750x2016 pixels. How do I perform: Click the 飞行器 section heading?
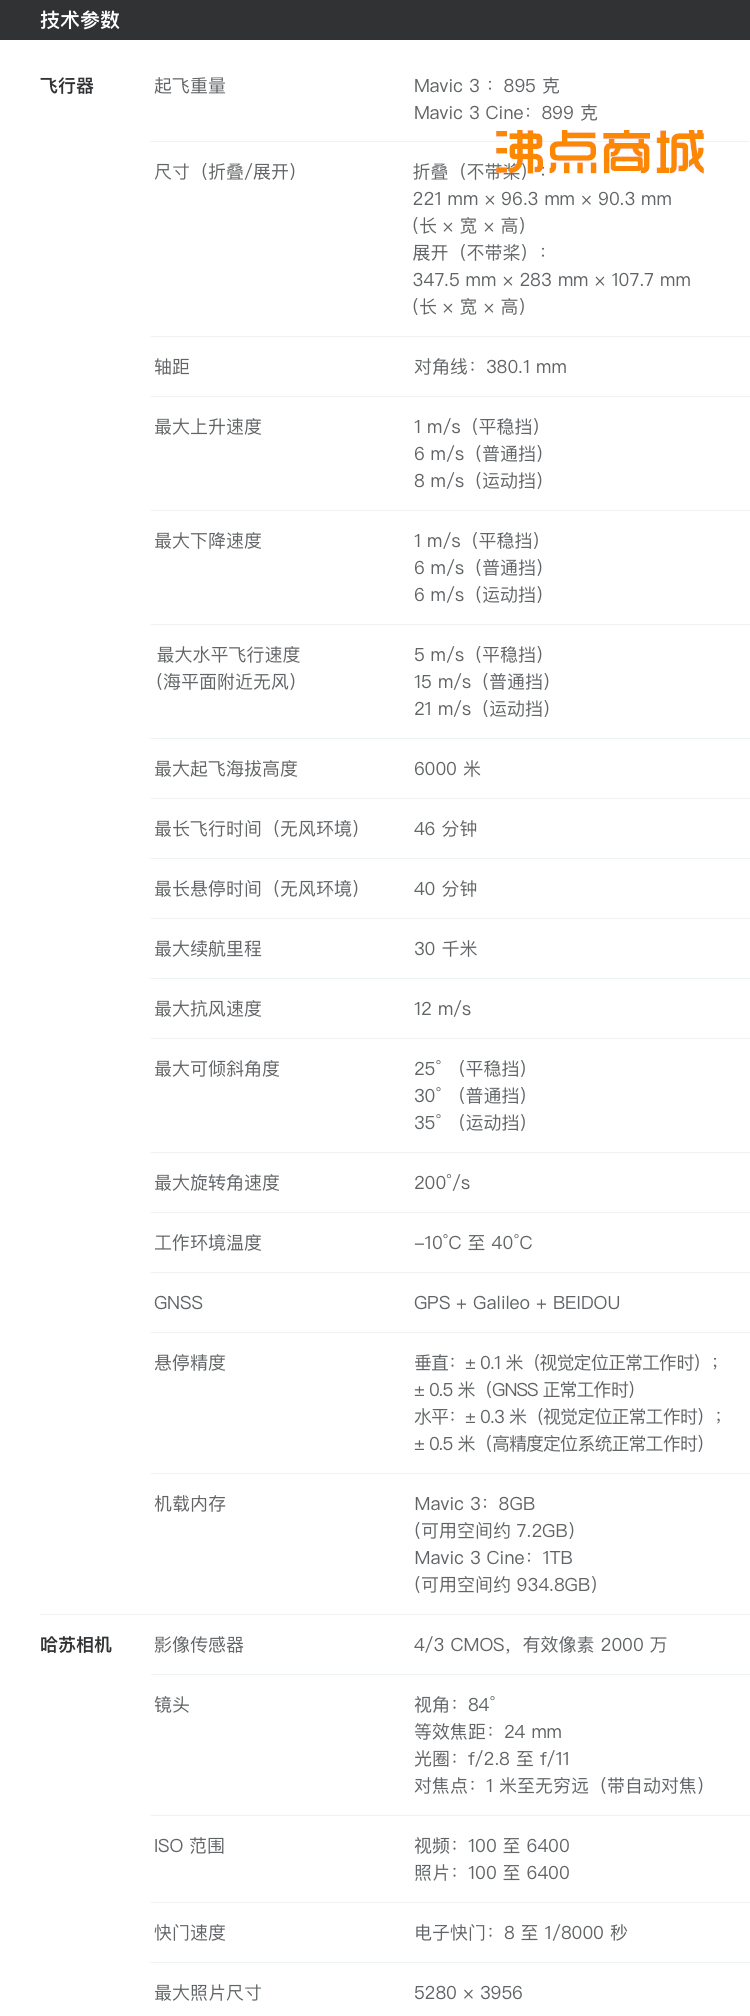coord(67,86)
